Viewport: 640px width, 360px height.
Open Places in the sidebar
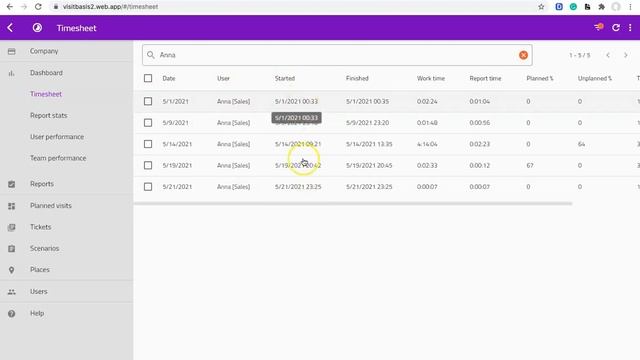pos(40,269)
